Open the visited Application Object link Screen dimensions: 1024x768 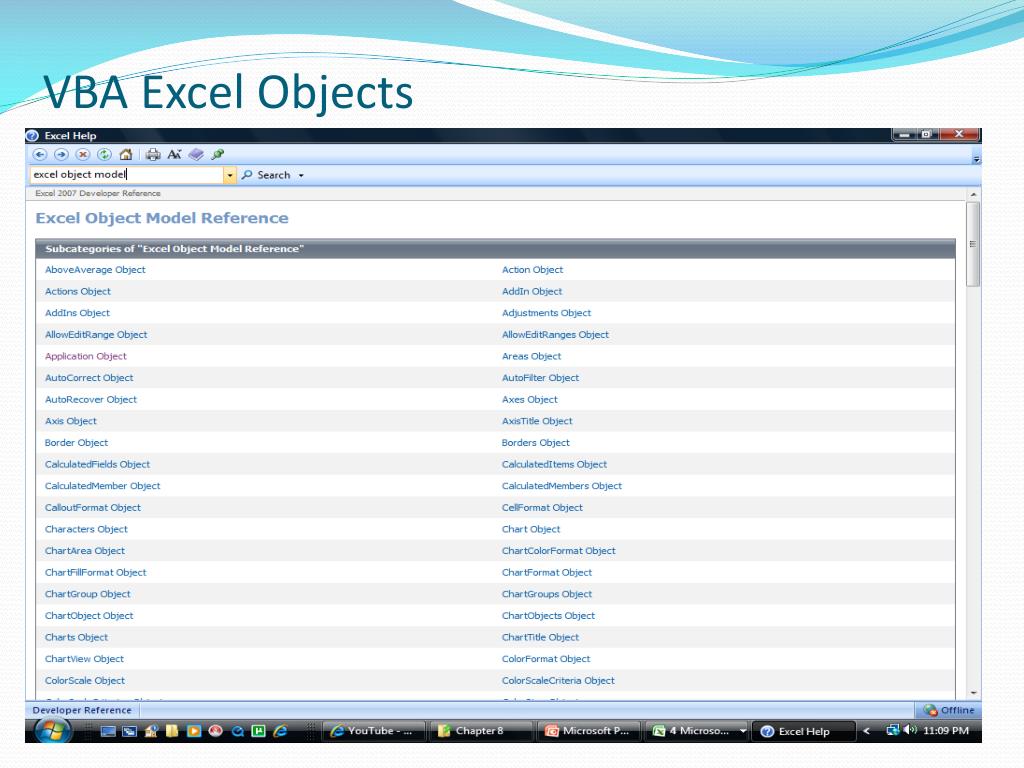(86, 356)
